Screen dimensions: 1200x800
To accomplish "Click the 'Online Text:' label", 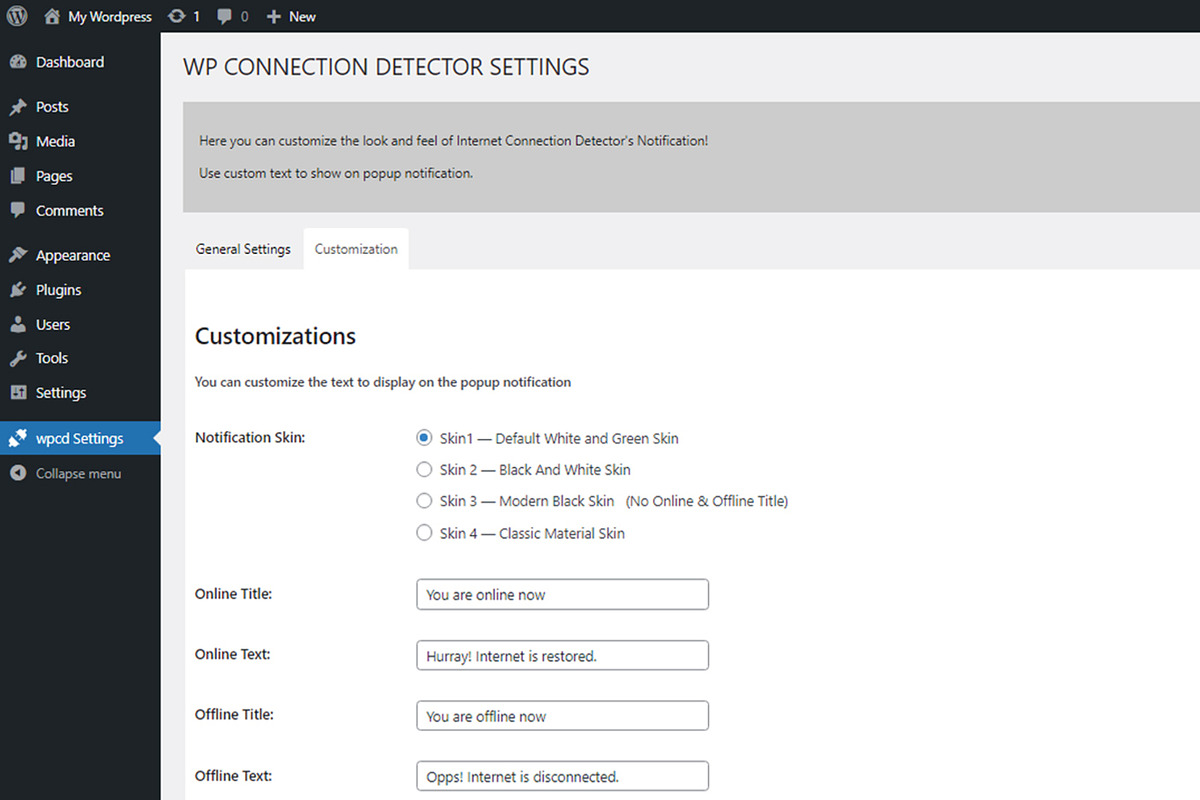I will coord(232,654).
